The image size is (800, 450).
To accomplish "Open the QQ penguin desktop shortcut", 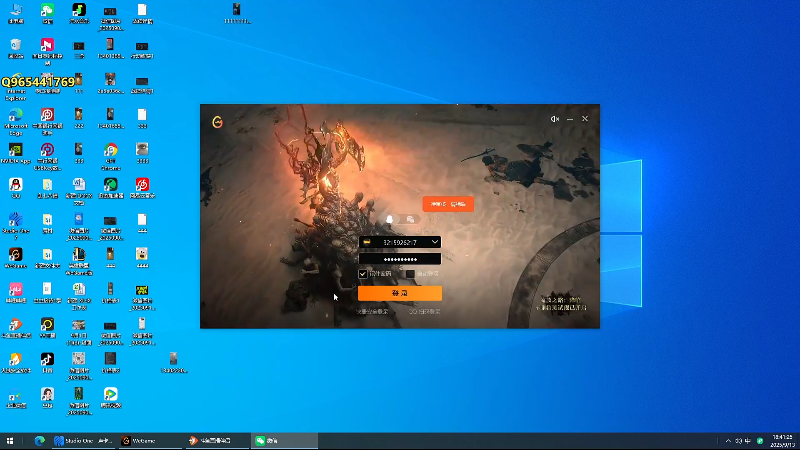I will click(16, 188).
